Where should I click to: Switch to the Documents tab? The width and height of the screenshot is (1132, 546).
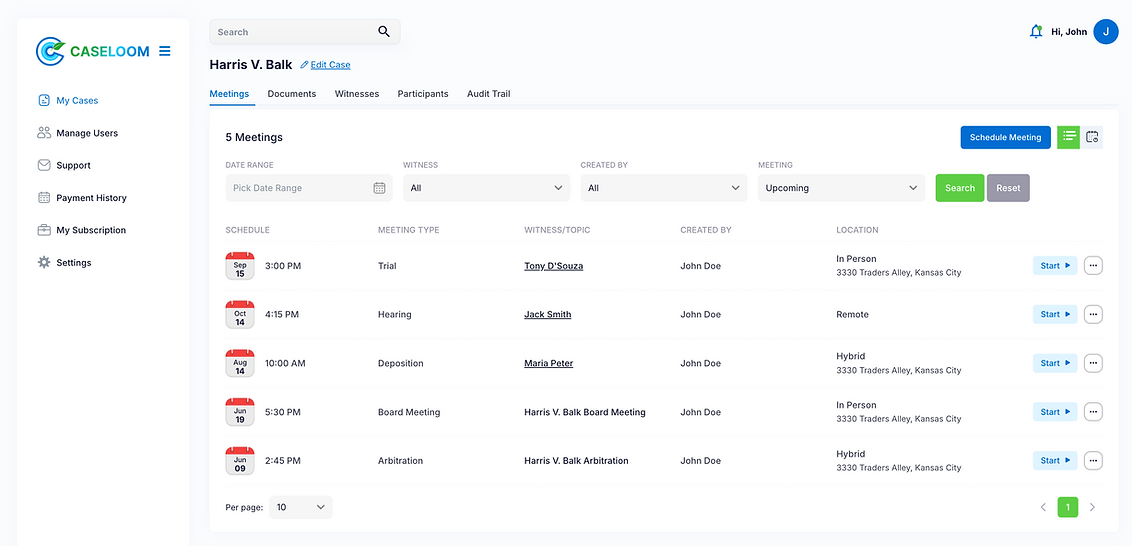[291, 94]
